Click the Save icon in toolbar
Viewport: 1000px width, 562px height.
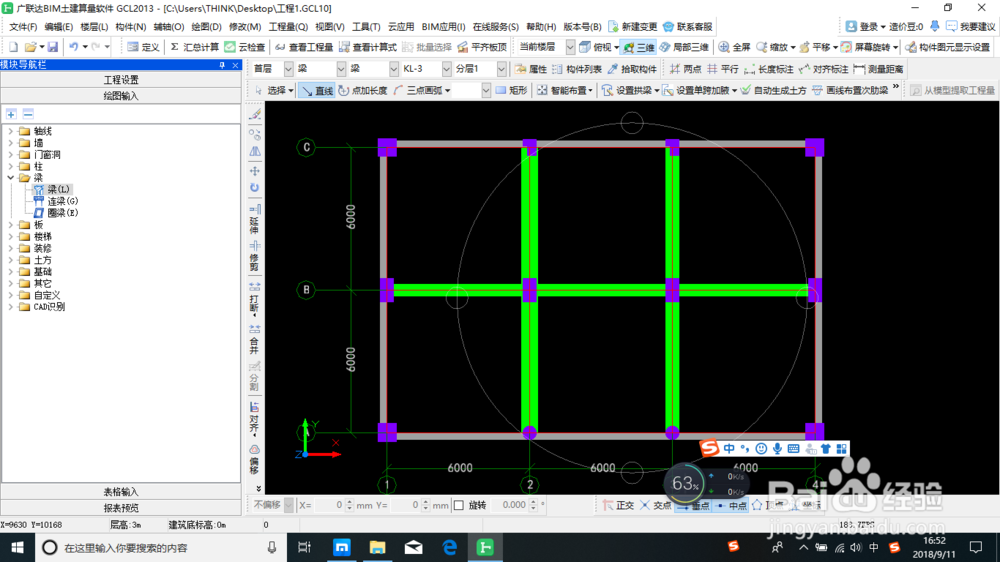[53, 47]
